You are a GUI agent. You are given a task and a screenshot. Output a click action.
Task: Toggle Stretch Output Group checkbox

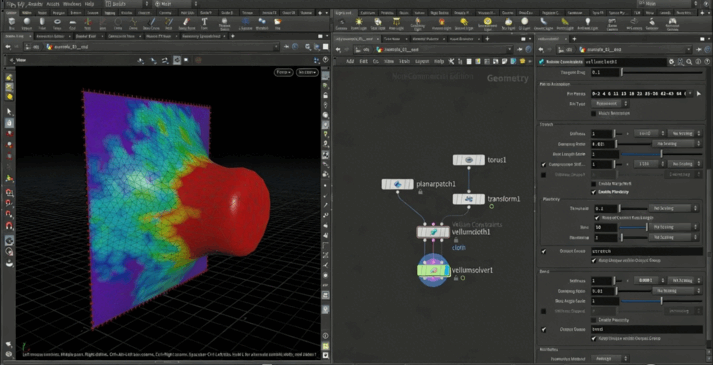tap(544, 251)
